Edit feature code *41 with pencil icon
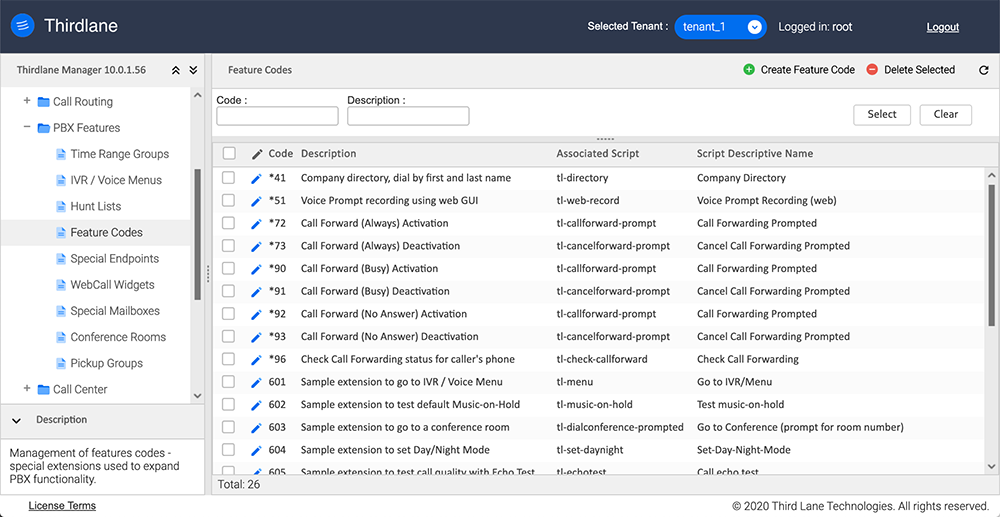 256,178
